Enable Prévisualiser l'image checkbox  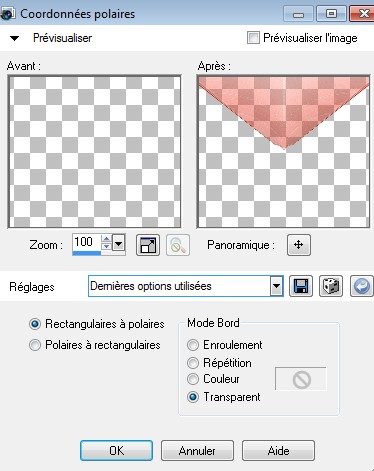(x=253, y=37)
